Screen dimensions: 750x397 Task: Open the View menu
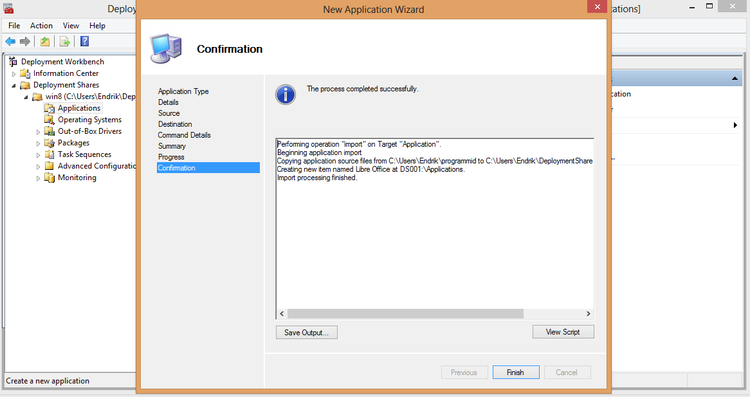71,25
